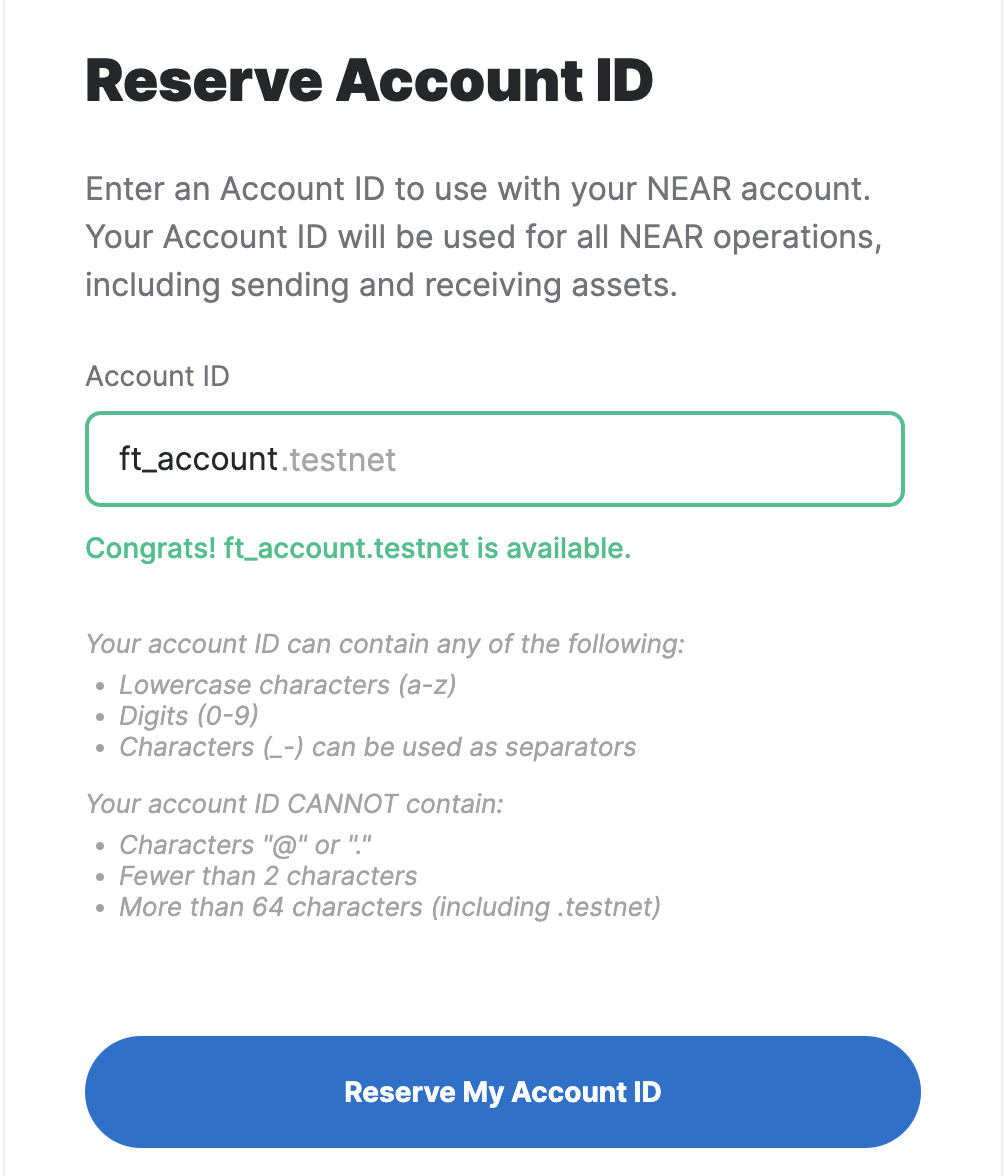Screen dimensions: 1006x1176
Task: Select the Lowercase characters (a-z) bullet
Action: pyautogui.click(x=287, y=685)
